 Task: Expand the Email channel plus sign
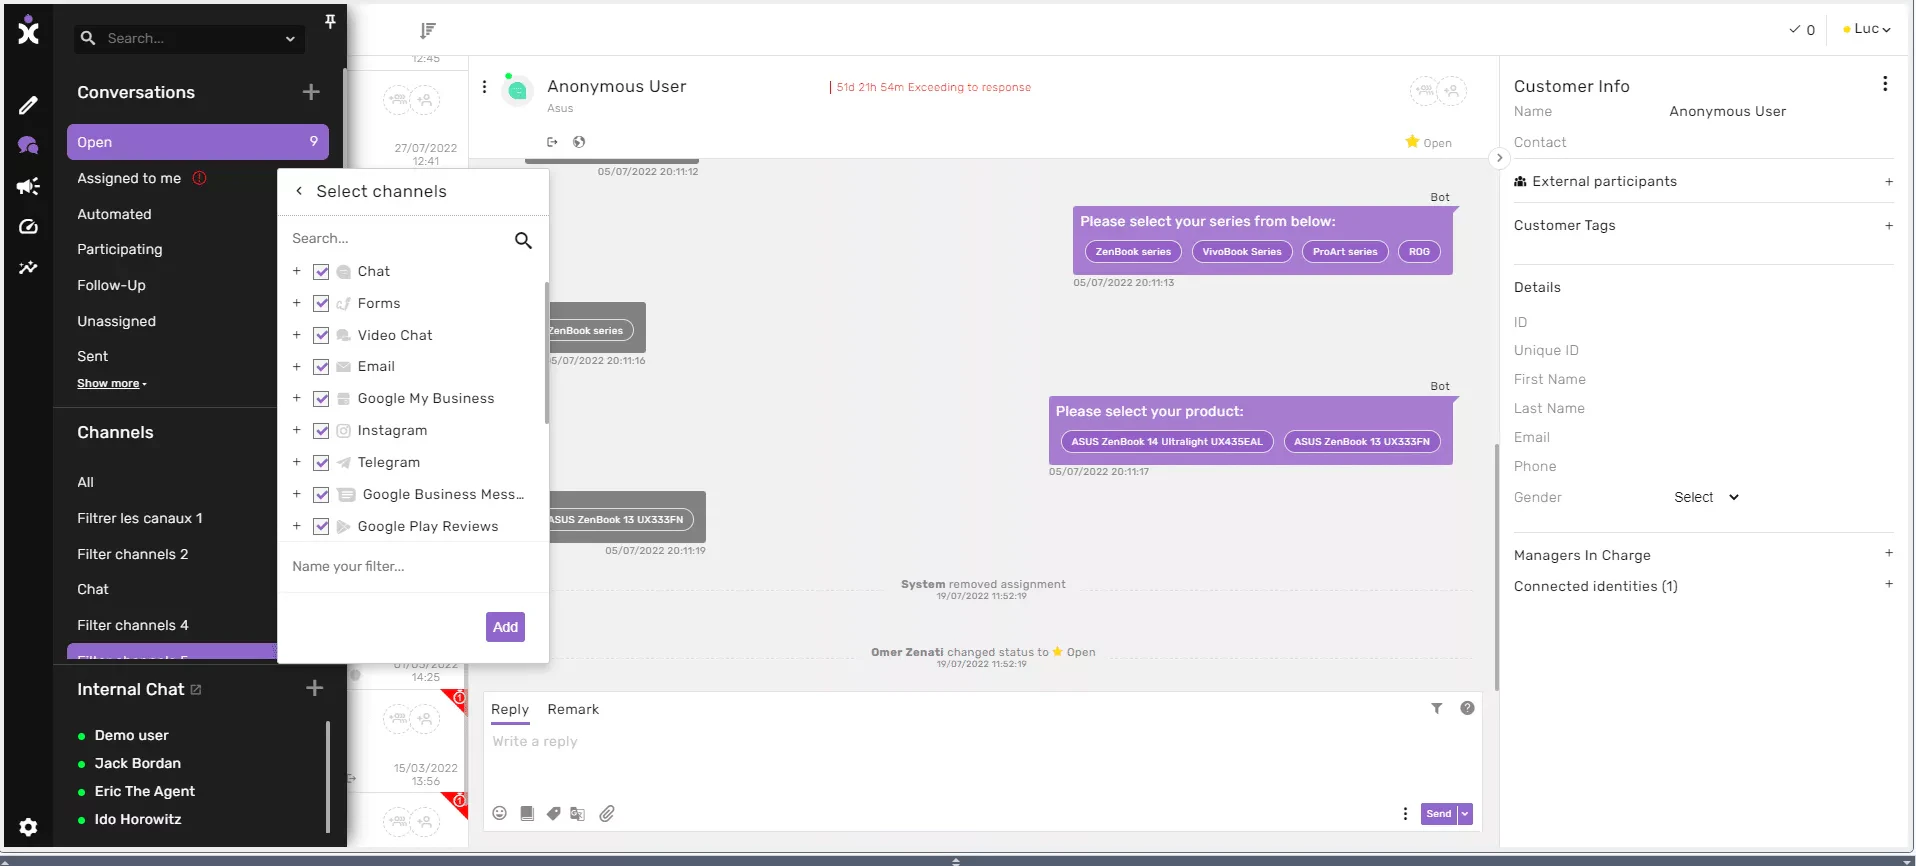pyautogui.click(x=296, y=366)
